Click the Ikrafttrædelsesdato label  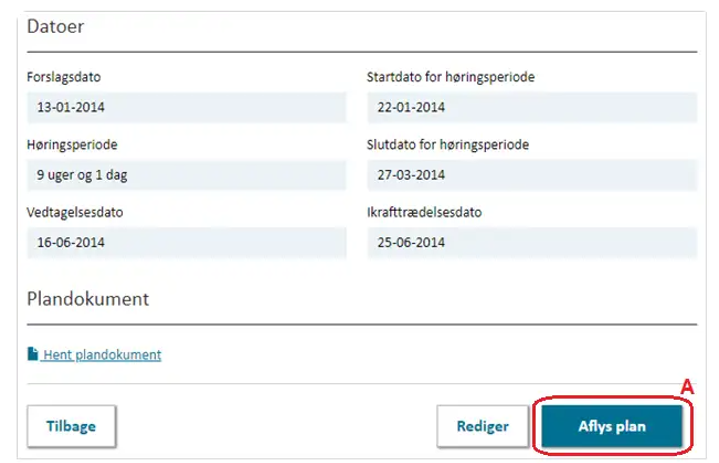(x=424, y=212)
